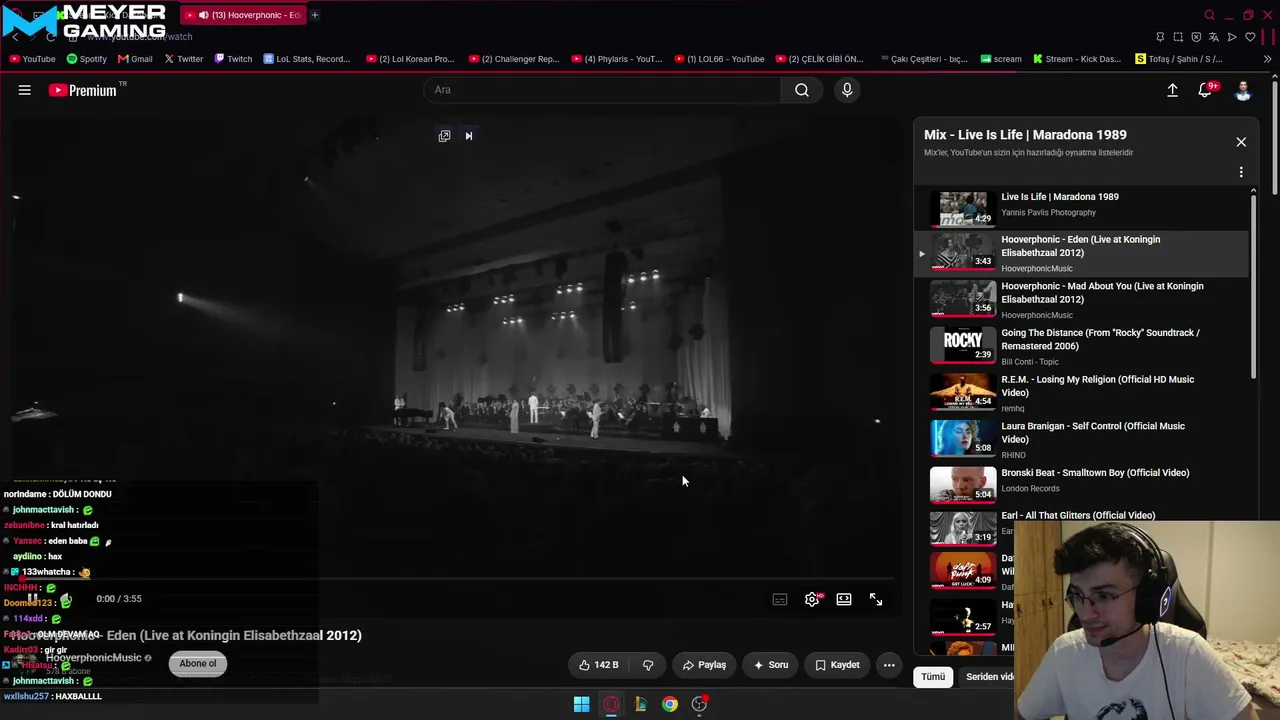Start voice search with the microphone

coord(847,90)
